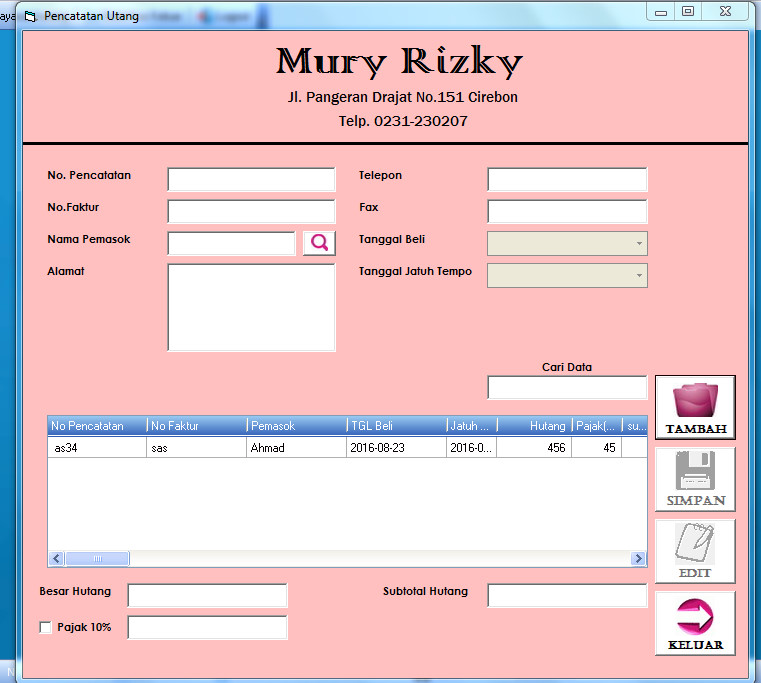This screenshot has width=761, height=683.
Task: Click the No. Pencatatan input field
Action: point(251,180)
